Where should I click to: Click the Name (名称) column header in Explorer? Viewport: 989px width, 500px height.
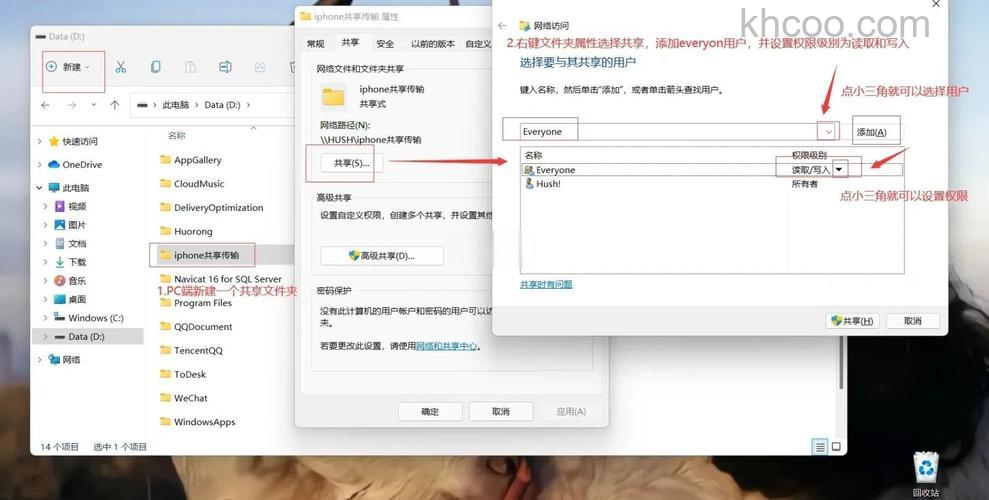coord(177,136)
